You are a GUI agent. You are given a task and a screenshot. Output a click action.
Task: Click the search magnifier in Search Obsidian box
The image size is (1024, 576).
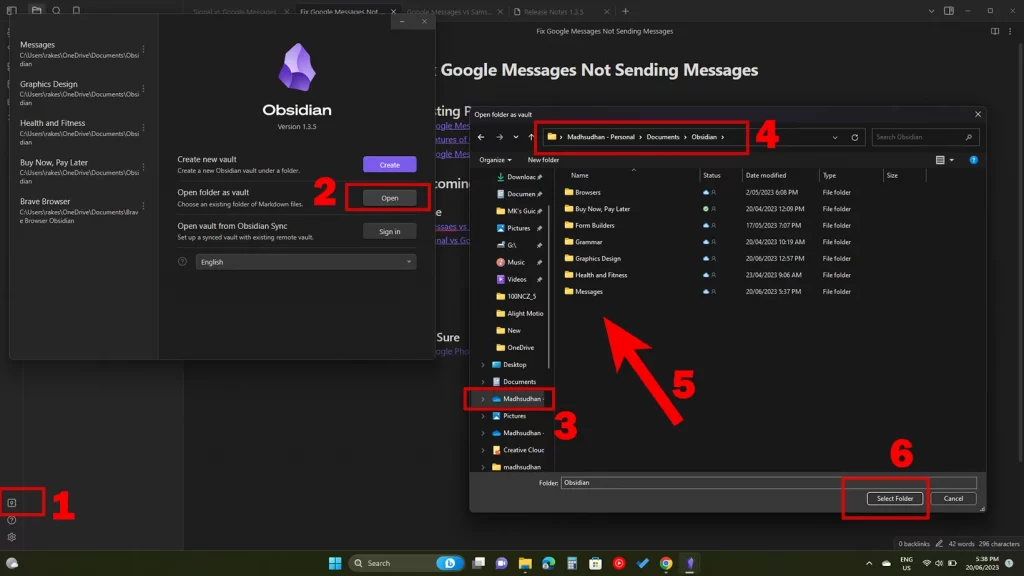pyautogui.click(x=968, y=137)
